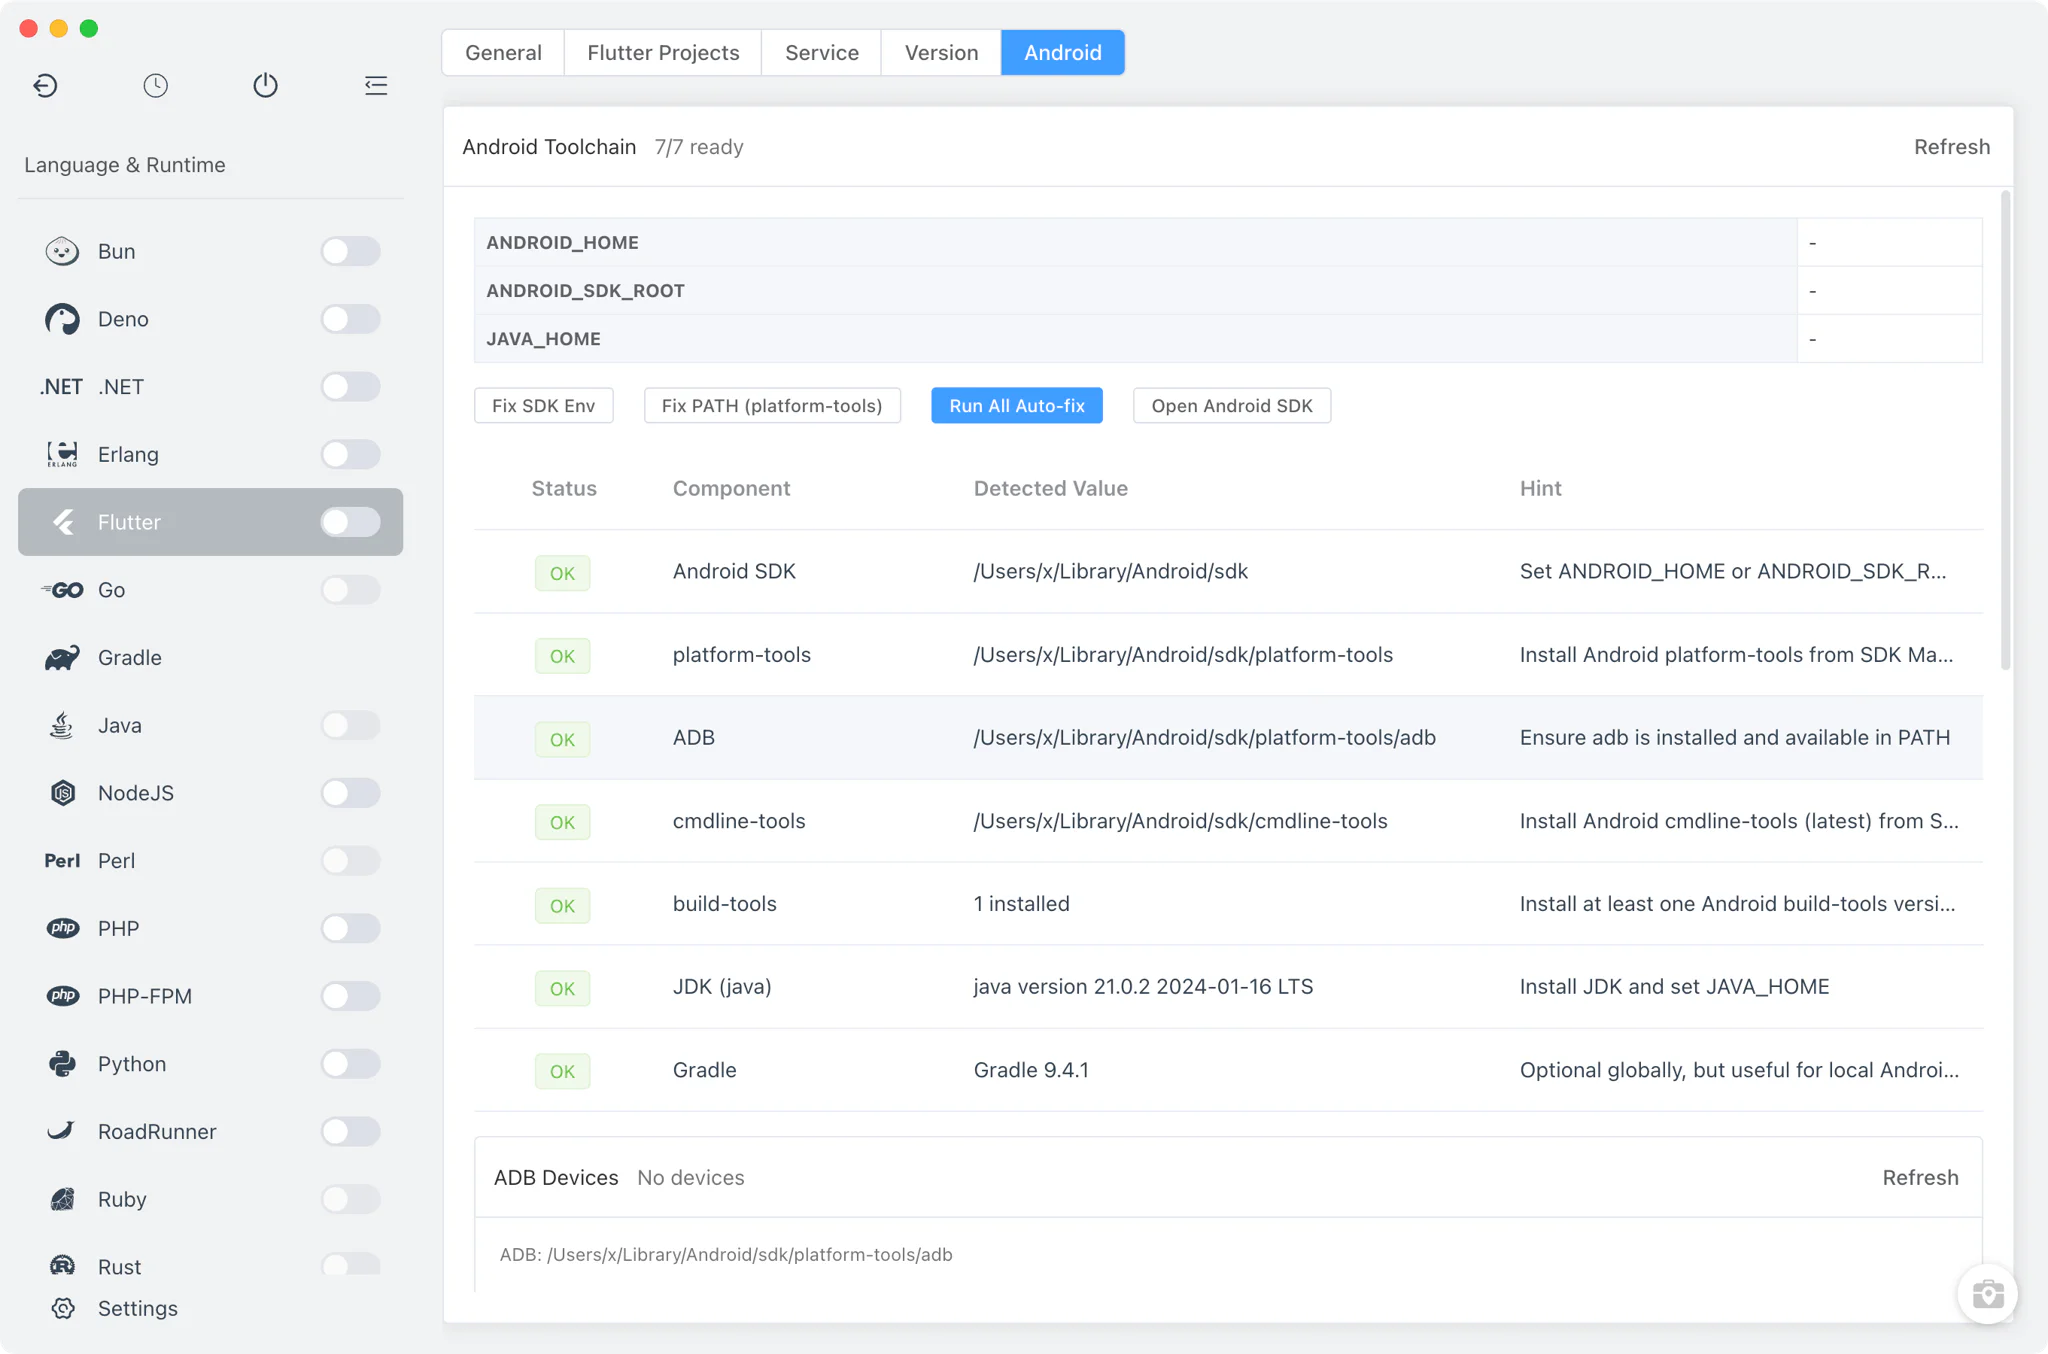Click the Settings gear icon
Viewport: 2048px width, 1354px height.
pos(63,1309)
